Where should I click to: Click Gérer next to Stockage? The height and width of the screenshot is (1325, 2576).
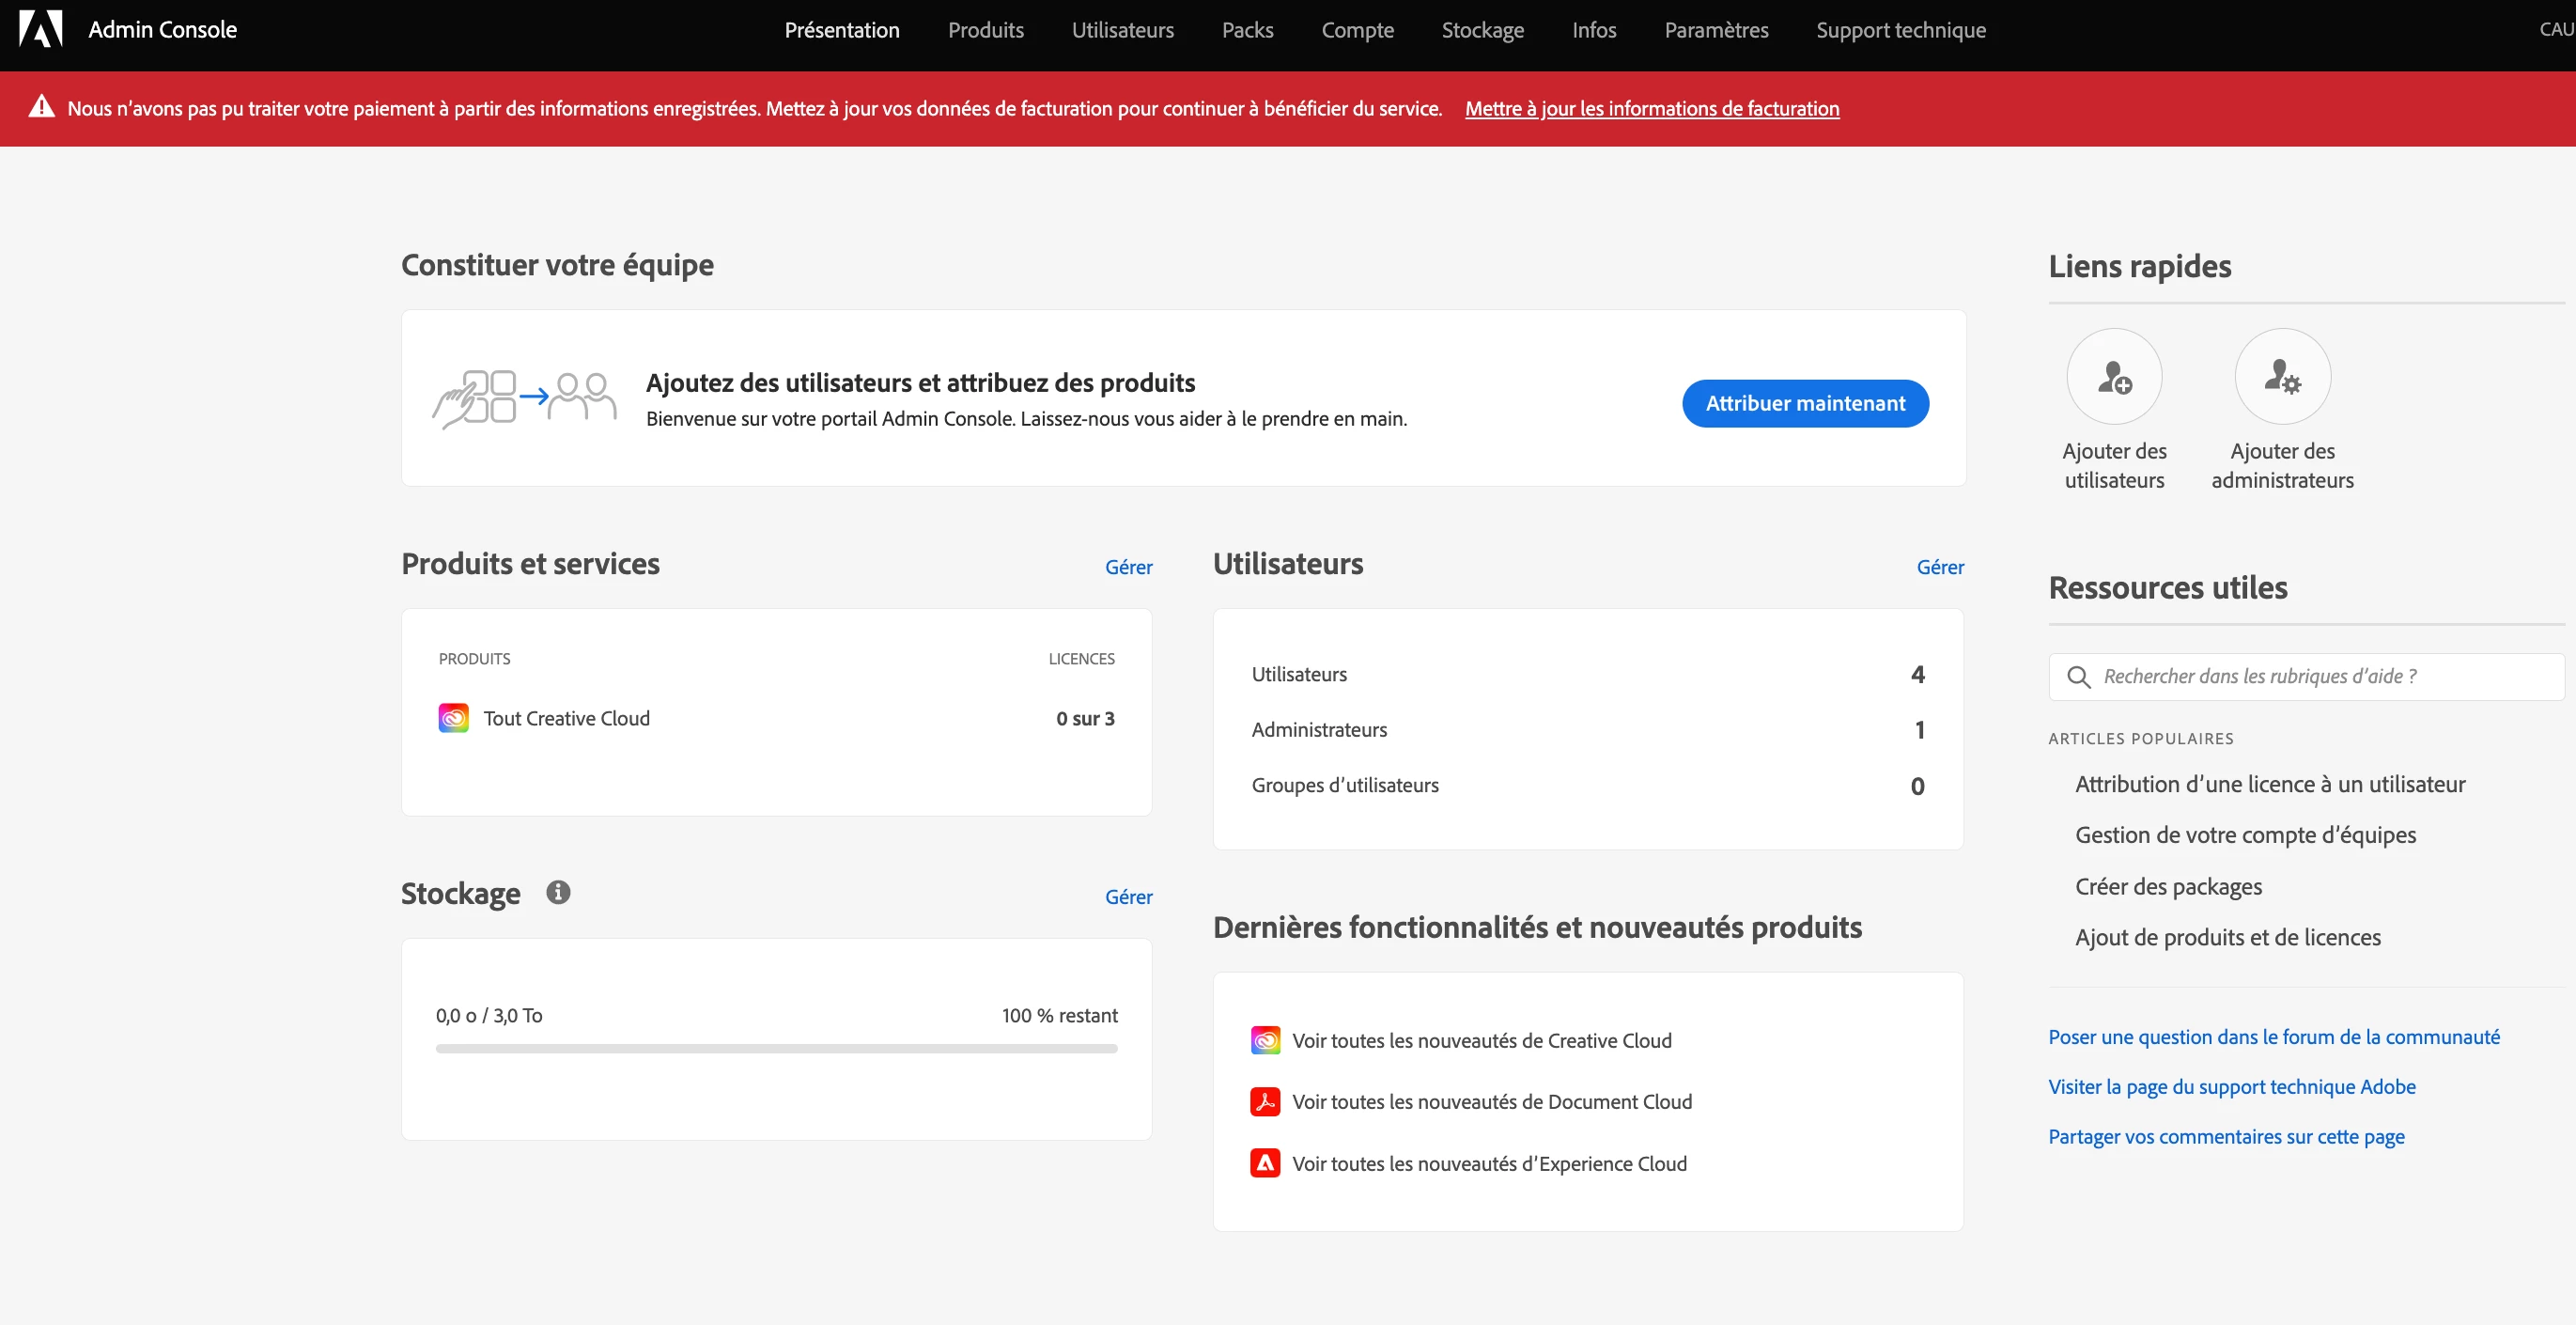pos(1128,897)
